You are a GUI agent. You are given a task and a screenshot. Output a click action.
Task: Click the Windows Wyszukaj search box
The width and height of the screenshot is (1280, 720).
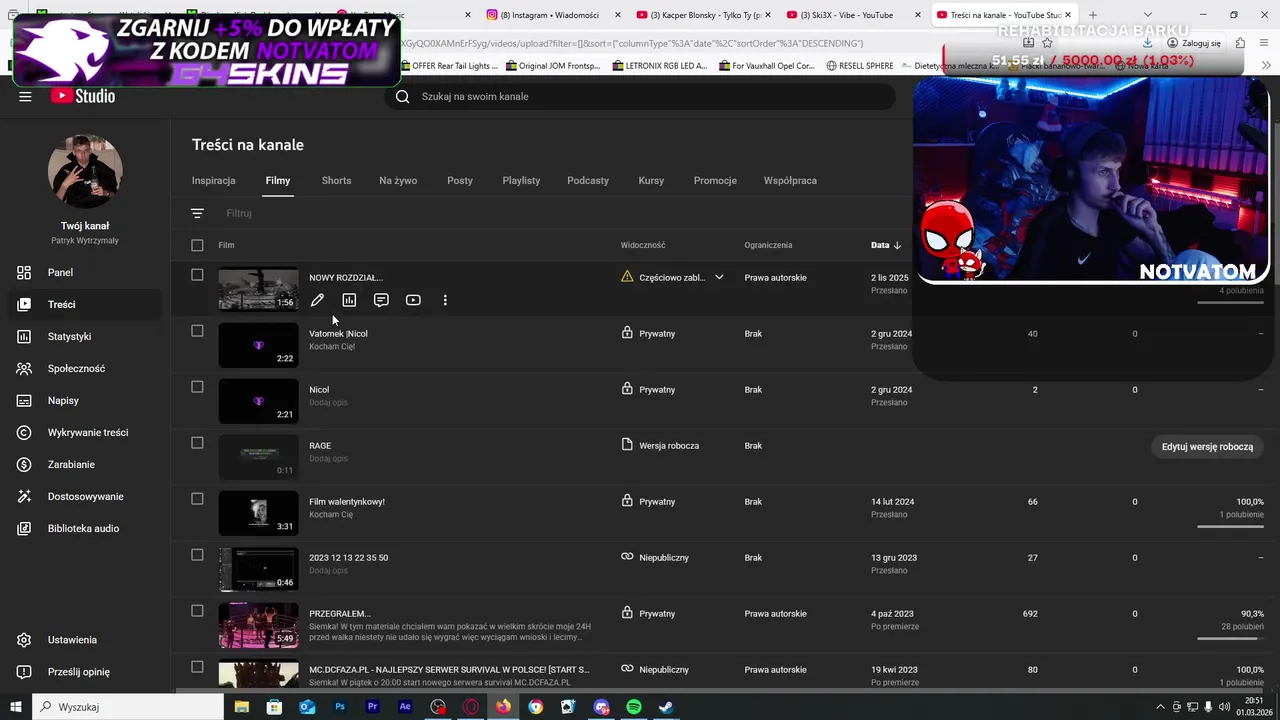tap(129, 707)
